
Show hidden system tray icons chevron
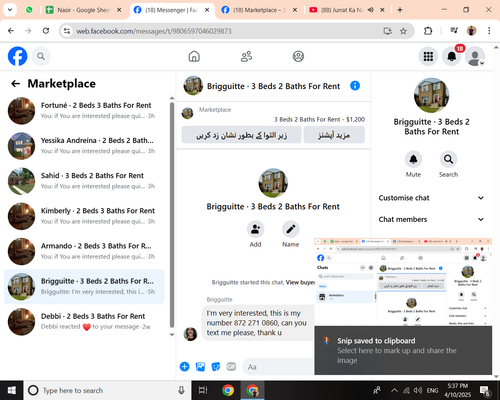394,390
